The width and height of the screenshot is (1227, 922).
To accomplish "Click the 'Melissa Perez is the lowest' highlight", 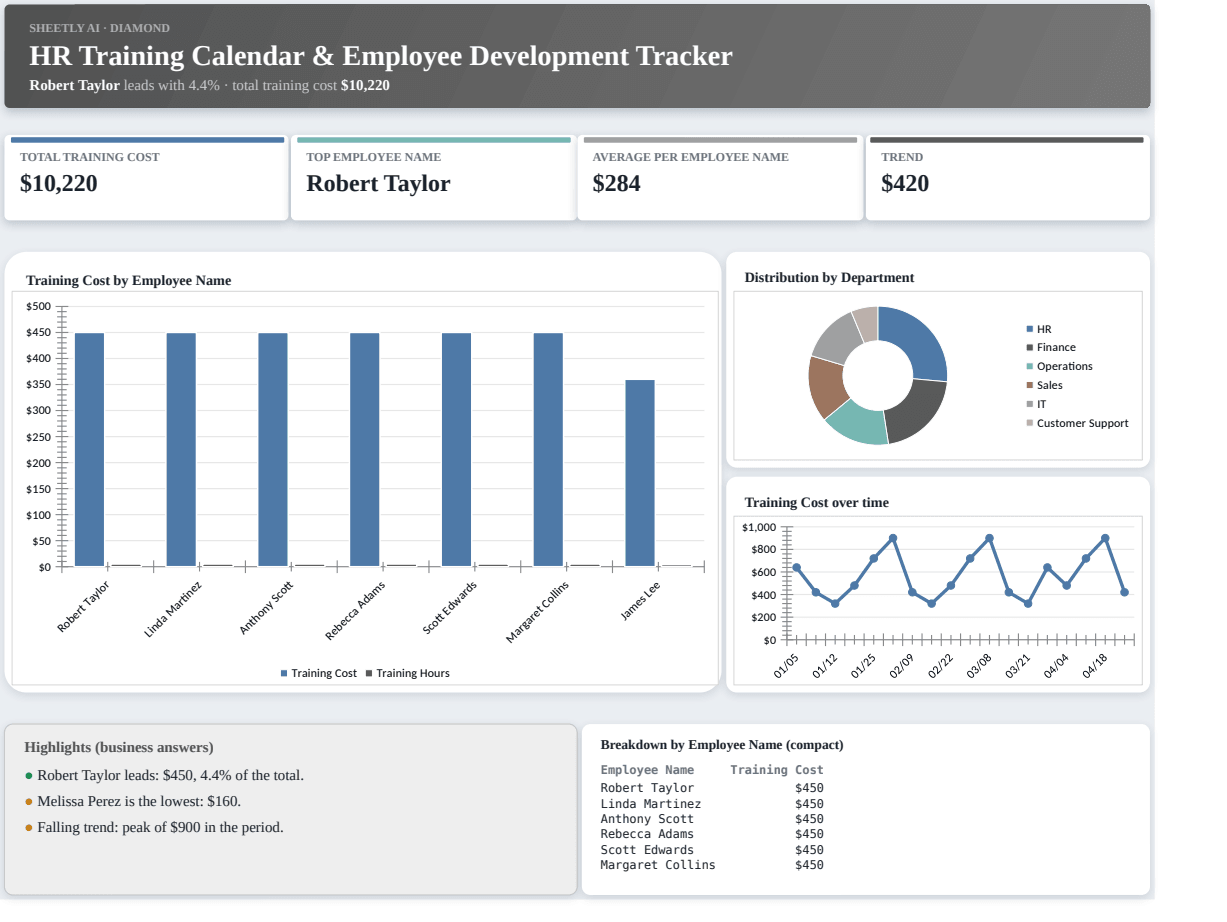I will pos(132,801).
